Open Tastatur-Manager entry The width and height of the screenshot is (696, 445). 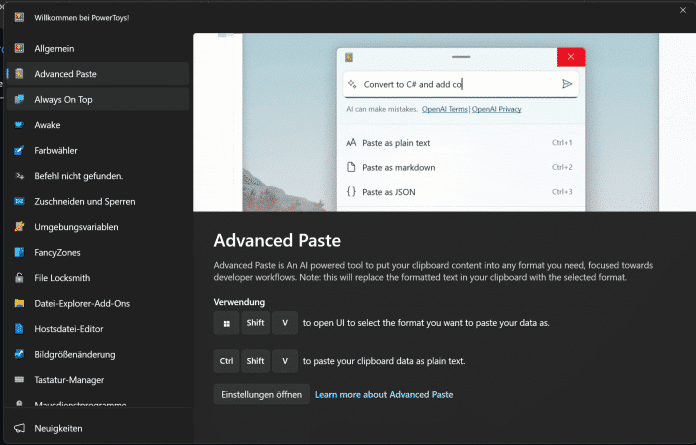(x=98, y=380)
